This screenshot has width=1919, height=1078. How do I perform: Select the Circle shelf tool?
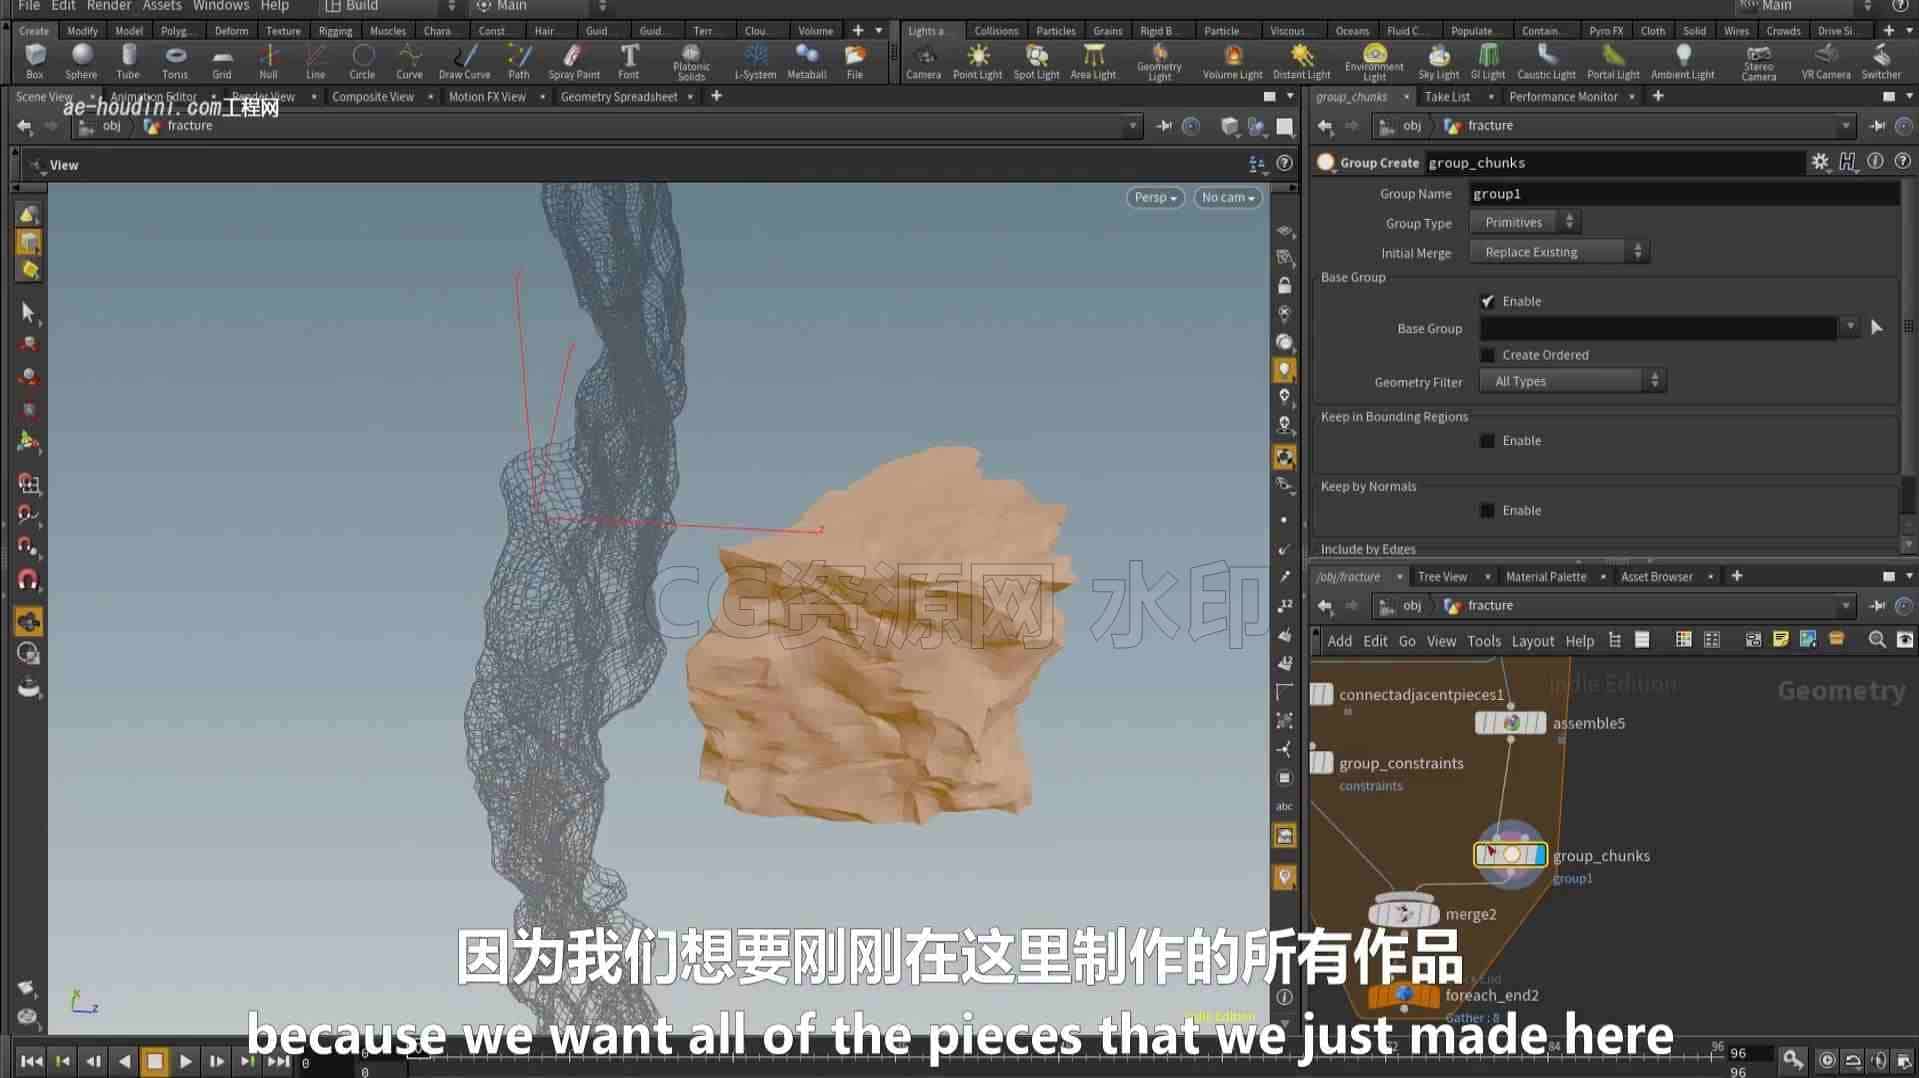(x=362, y=61)
